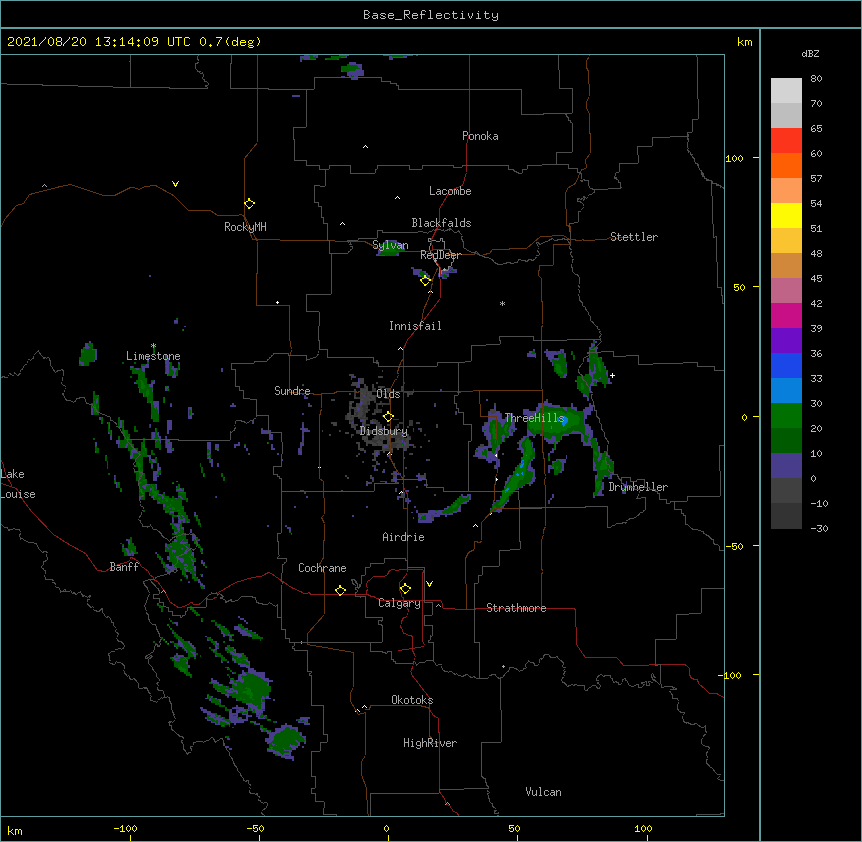Click the yellow V marker northeast of Calgary
Viewport: 862px width, 842px height.
pos(429,584)
